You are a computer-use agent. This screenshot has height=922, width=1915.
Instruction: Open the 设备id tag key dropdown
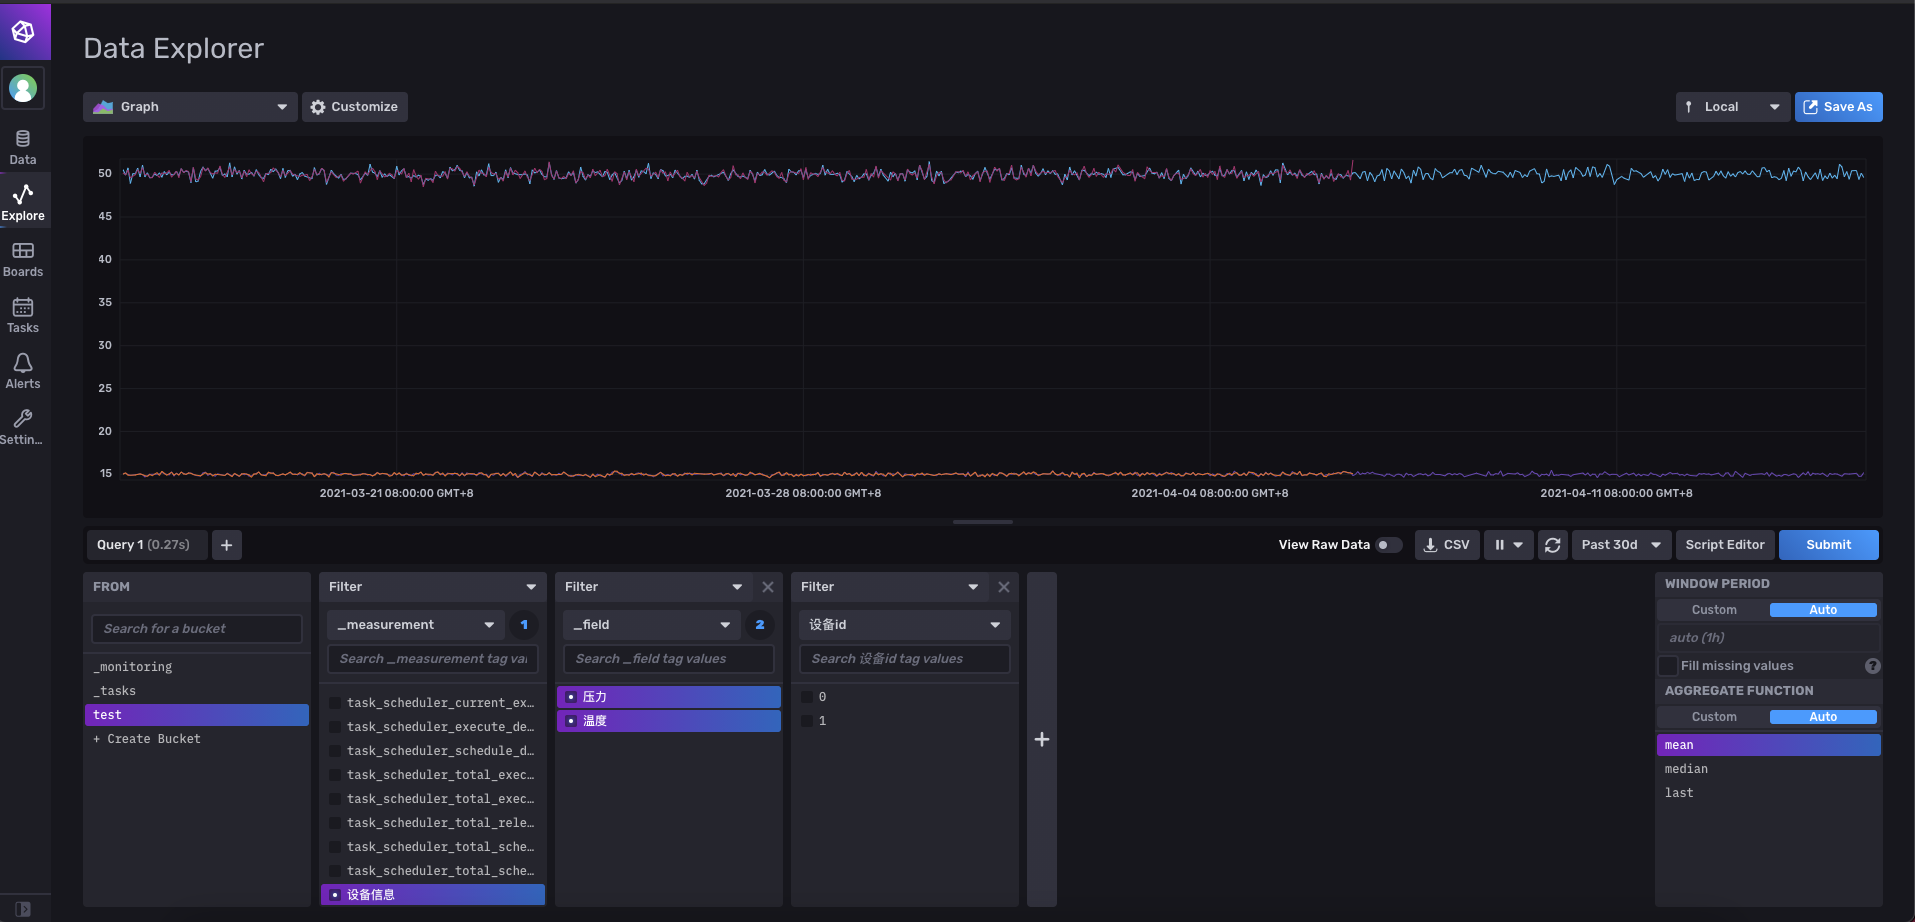coord(905,625)
